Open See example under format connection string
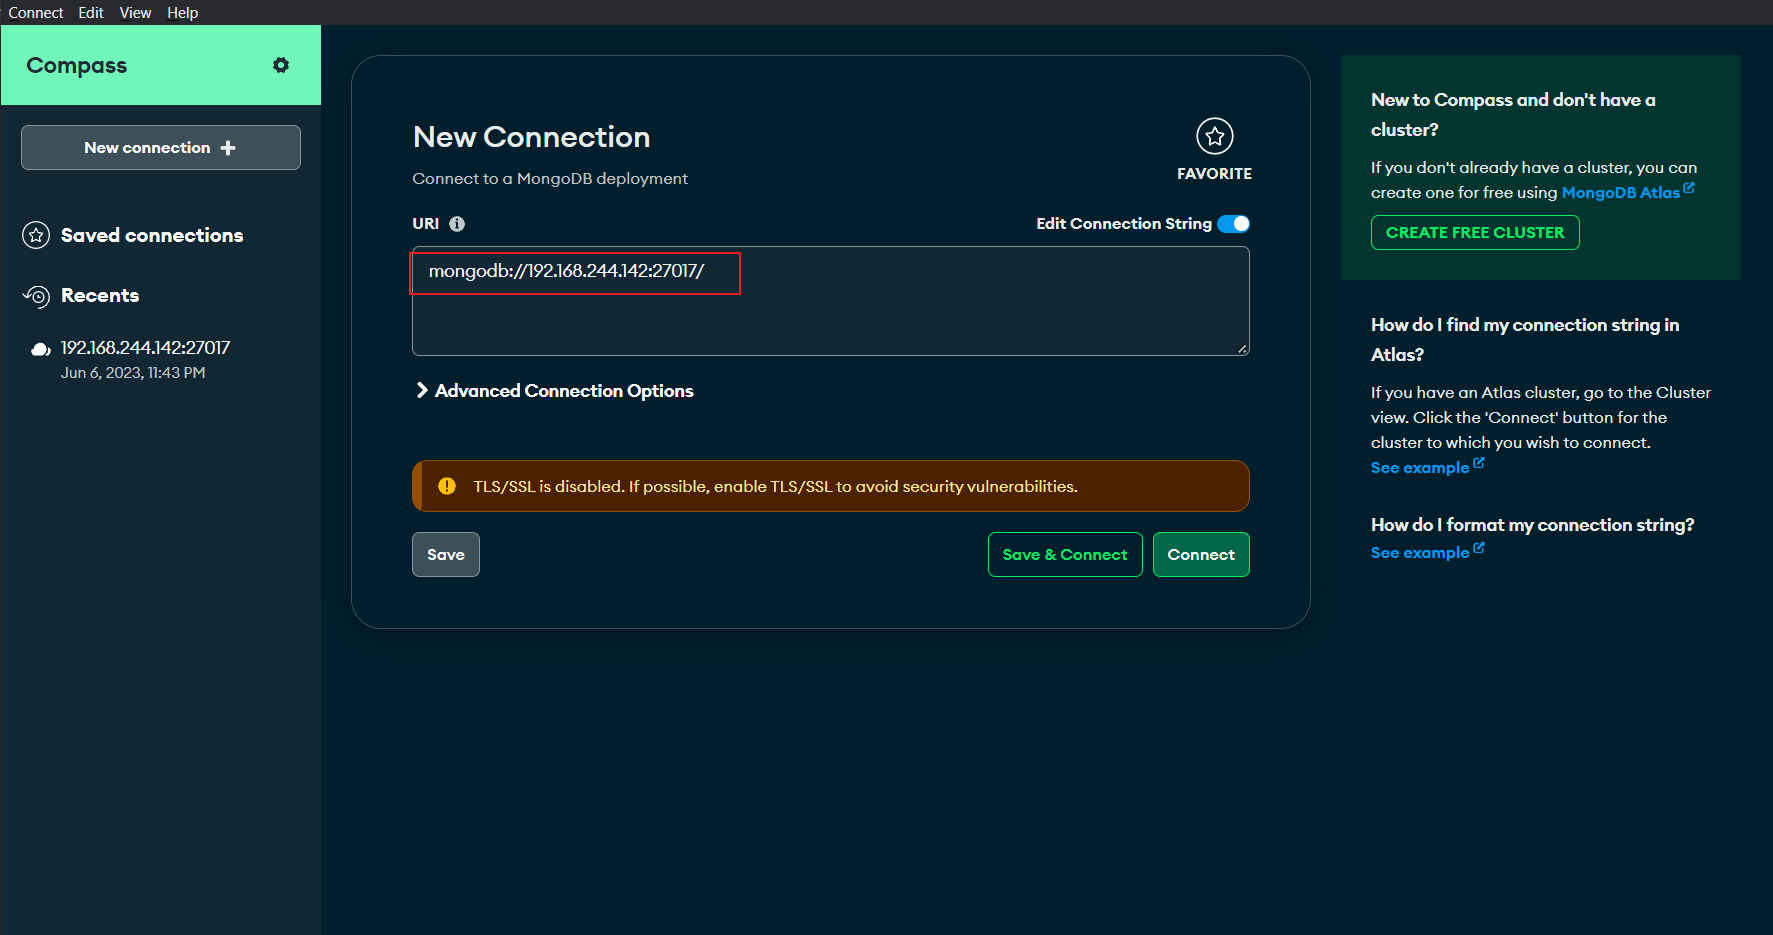Viewport: 1773px width, 935px height. pos(1420,553)
